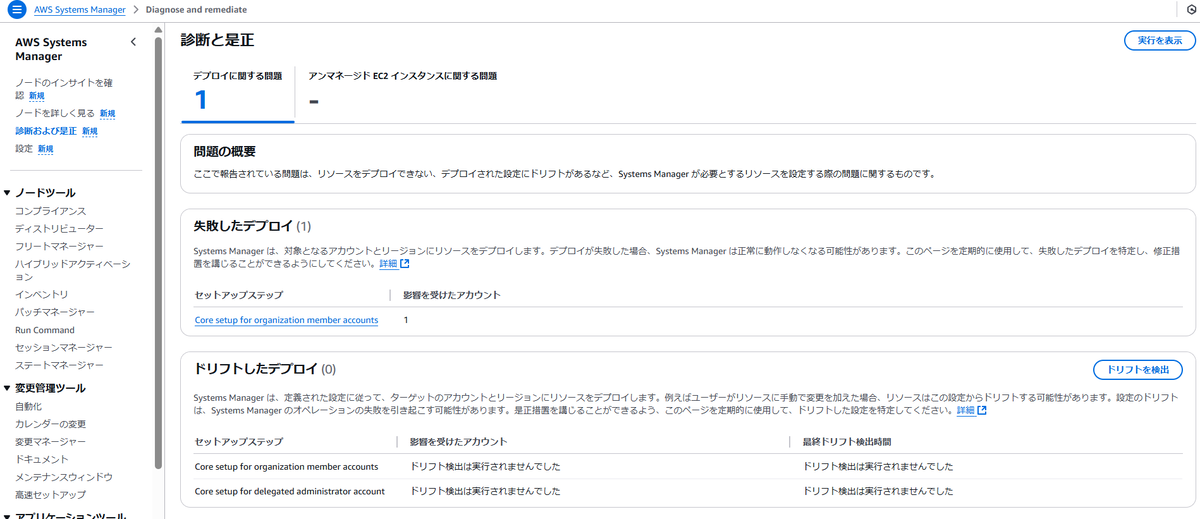Click the セットアップステップ header in 失敗したデプロイ table

coord(238,295)
